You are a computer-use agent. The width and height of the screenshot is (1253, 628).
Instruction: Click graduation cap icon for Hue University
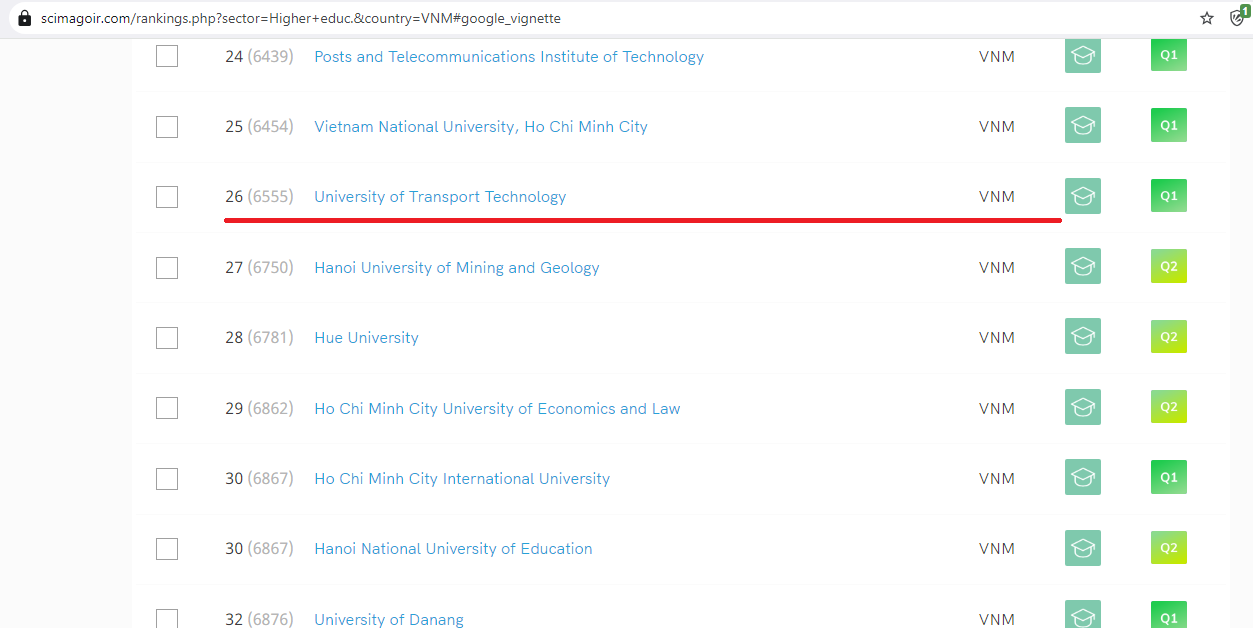[1082, 337]
